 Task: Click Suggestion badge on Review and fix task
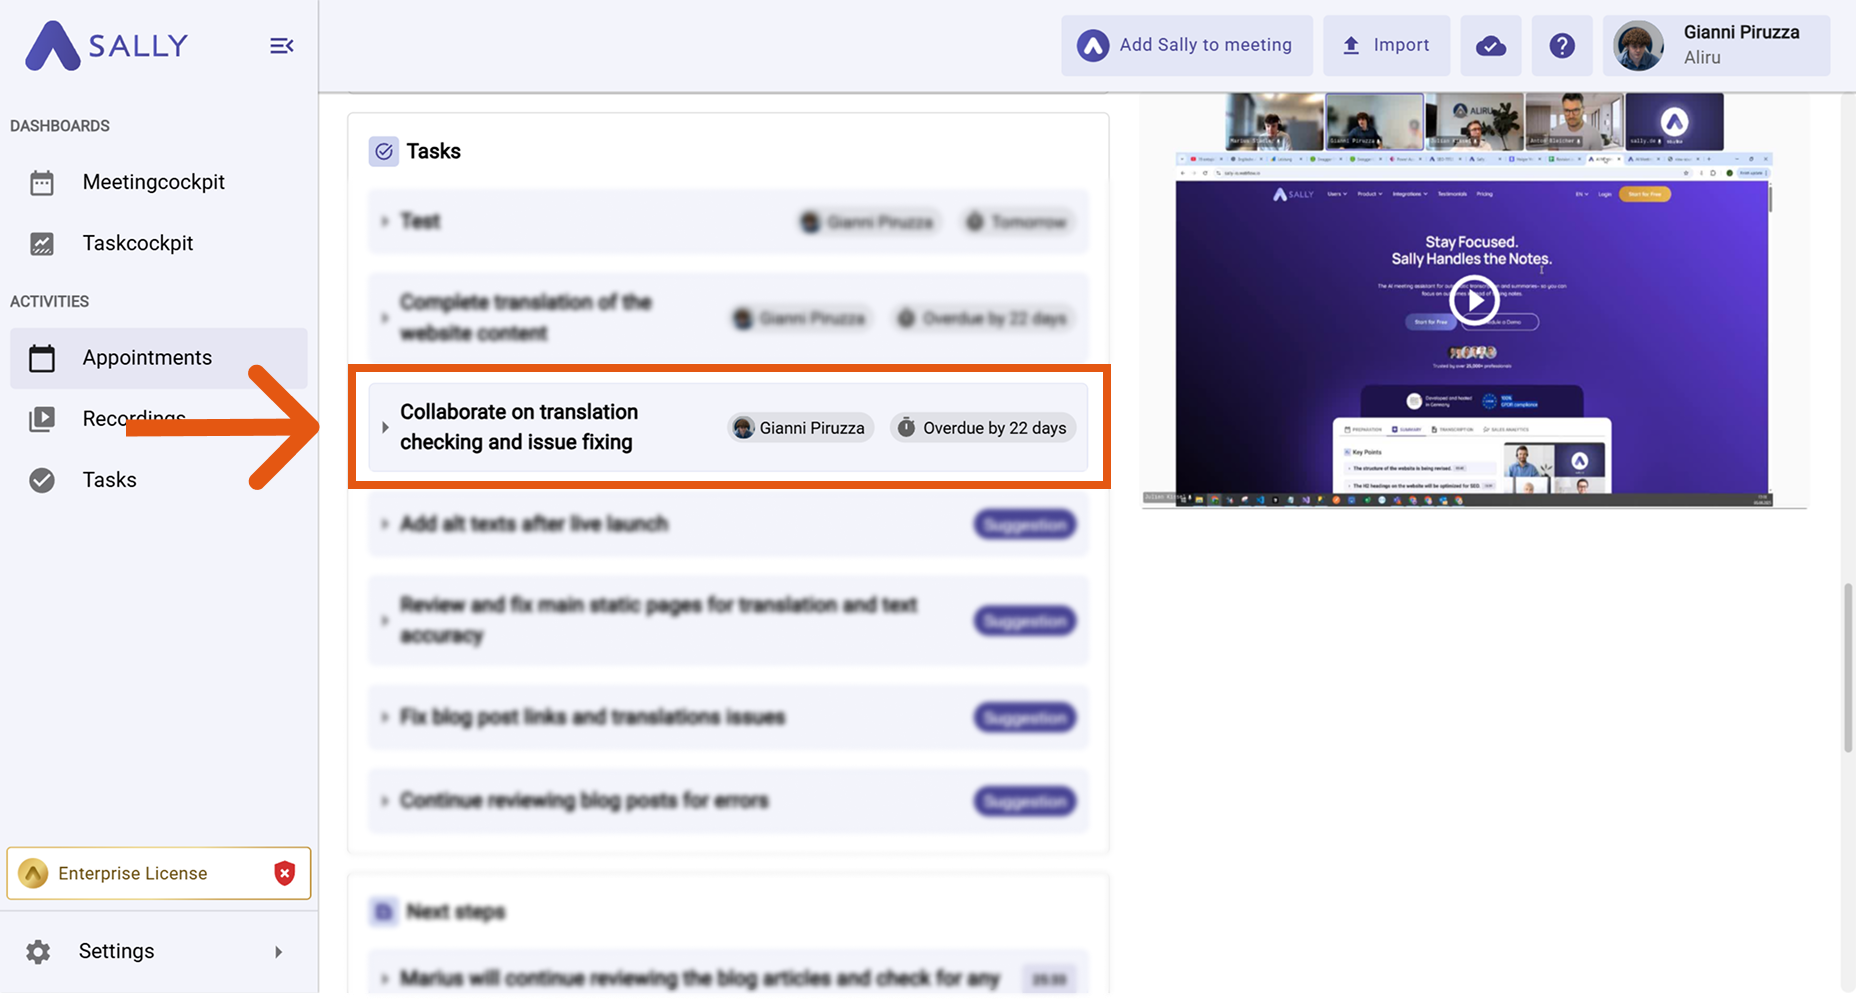[x=1025, y=621]
